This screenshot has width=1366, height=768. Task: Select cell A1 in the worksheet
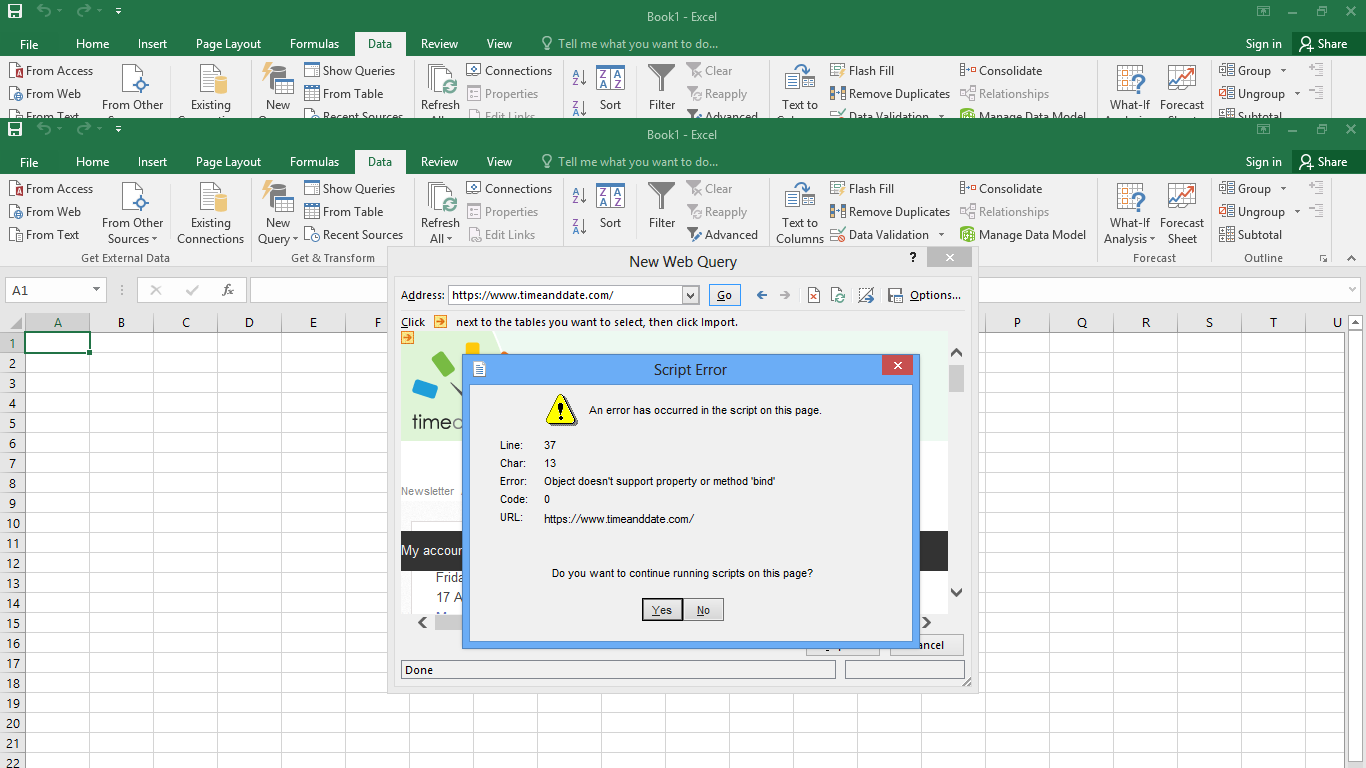click(57, 343)
